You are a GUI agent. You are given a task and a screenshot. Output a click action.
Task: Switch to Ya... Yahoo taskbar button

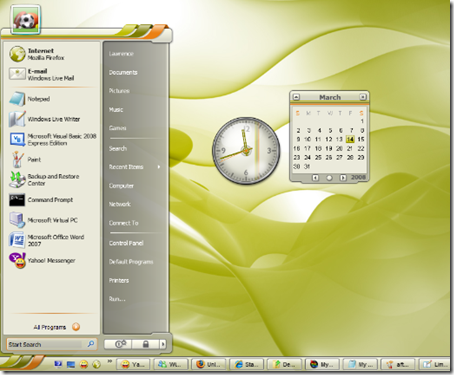pos(134,364)
